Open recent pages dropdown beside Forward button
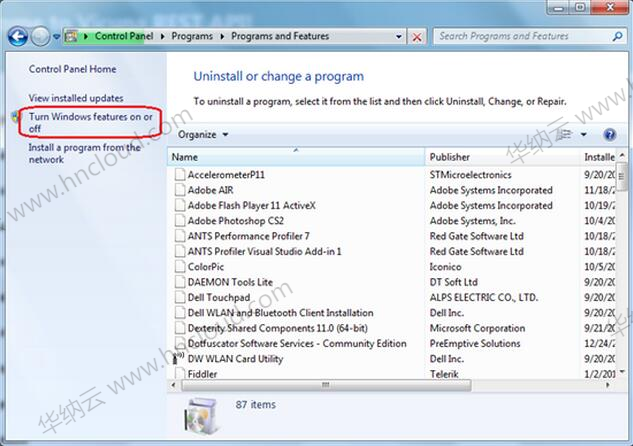The height and width of the screenshot is (446, 633). coord(57,37)
